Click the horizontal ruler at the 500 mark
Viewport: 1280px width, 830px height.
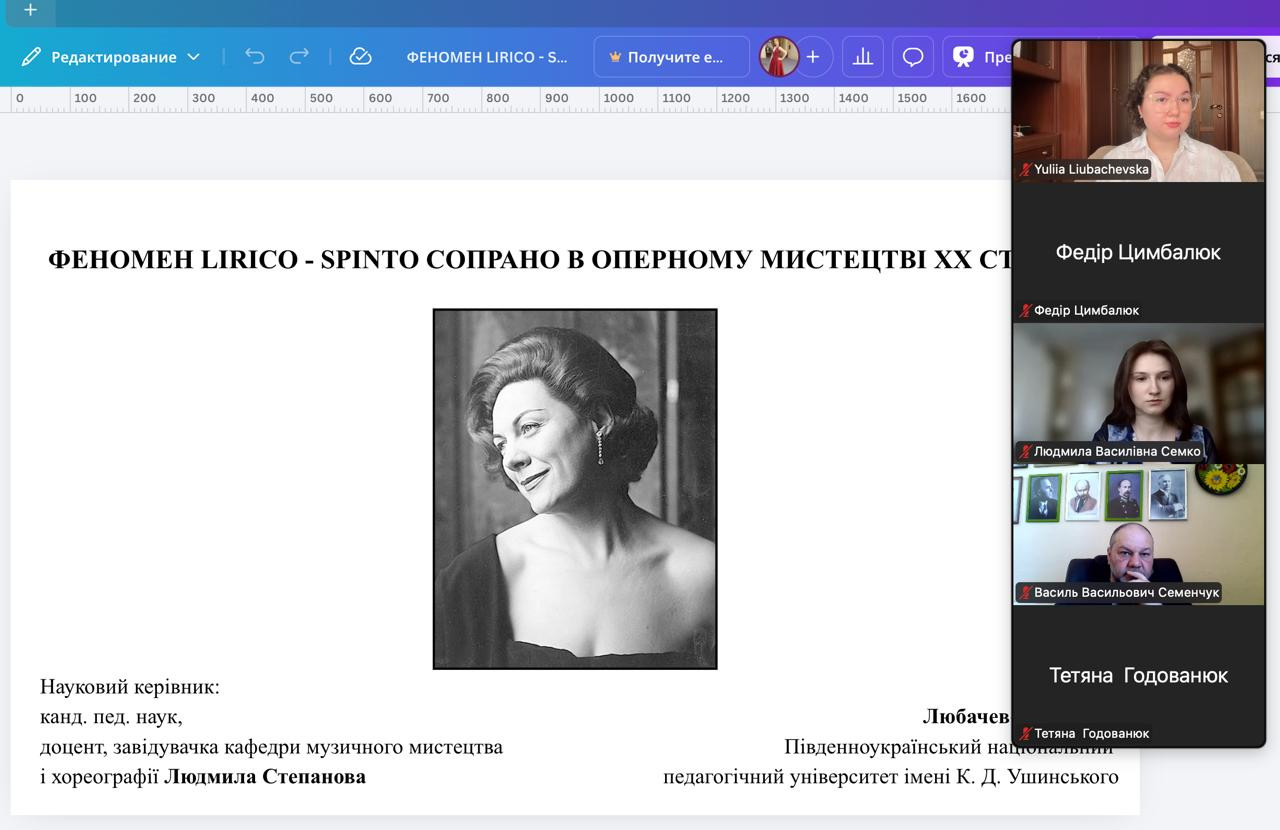(x=321, y=99)
